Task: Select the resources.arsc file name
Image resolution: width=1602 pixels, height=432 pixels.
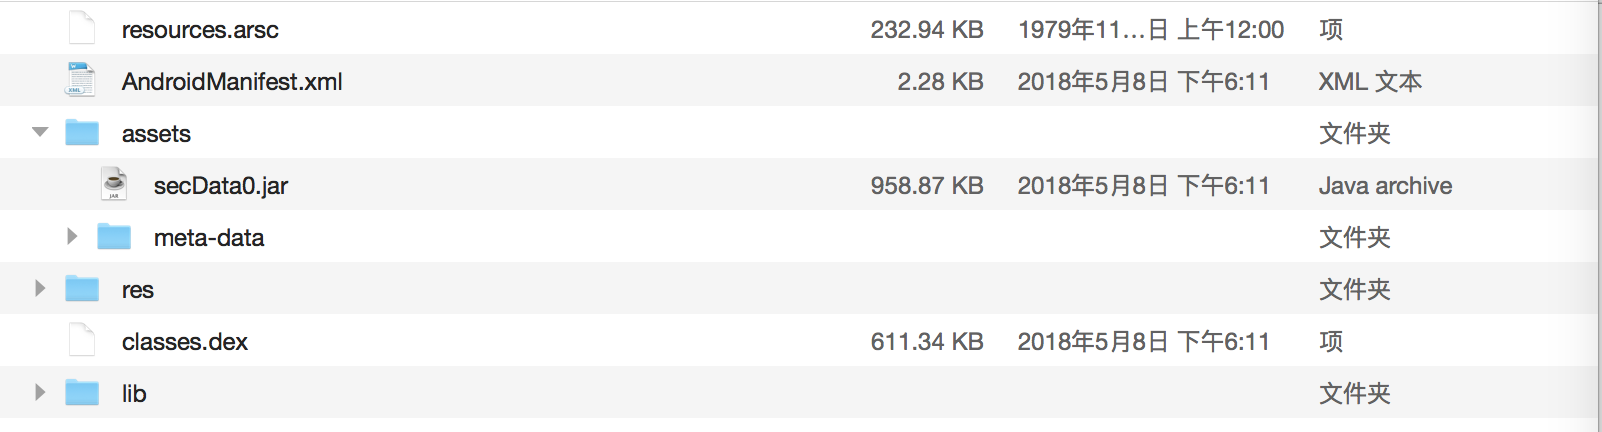Action: (x=200, y=30)
